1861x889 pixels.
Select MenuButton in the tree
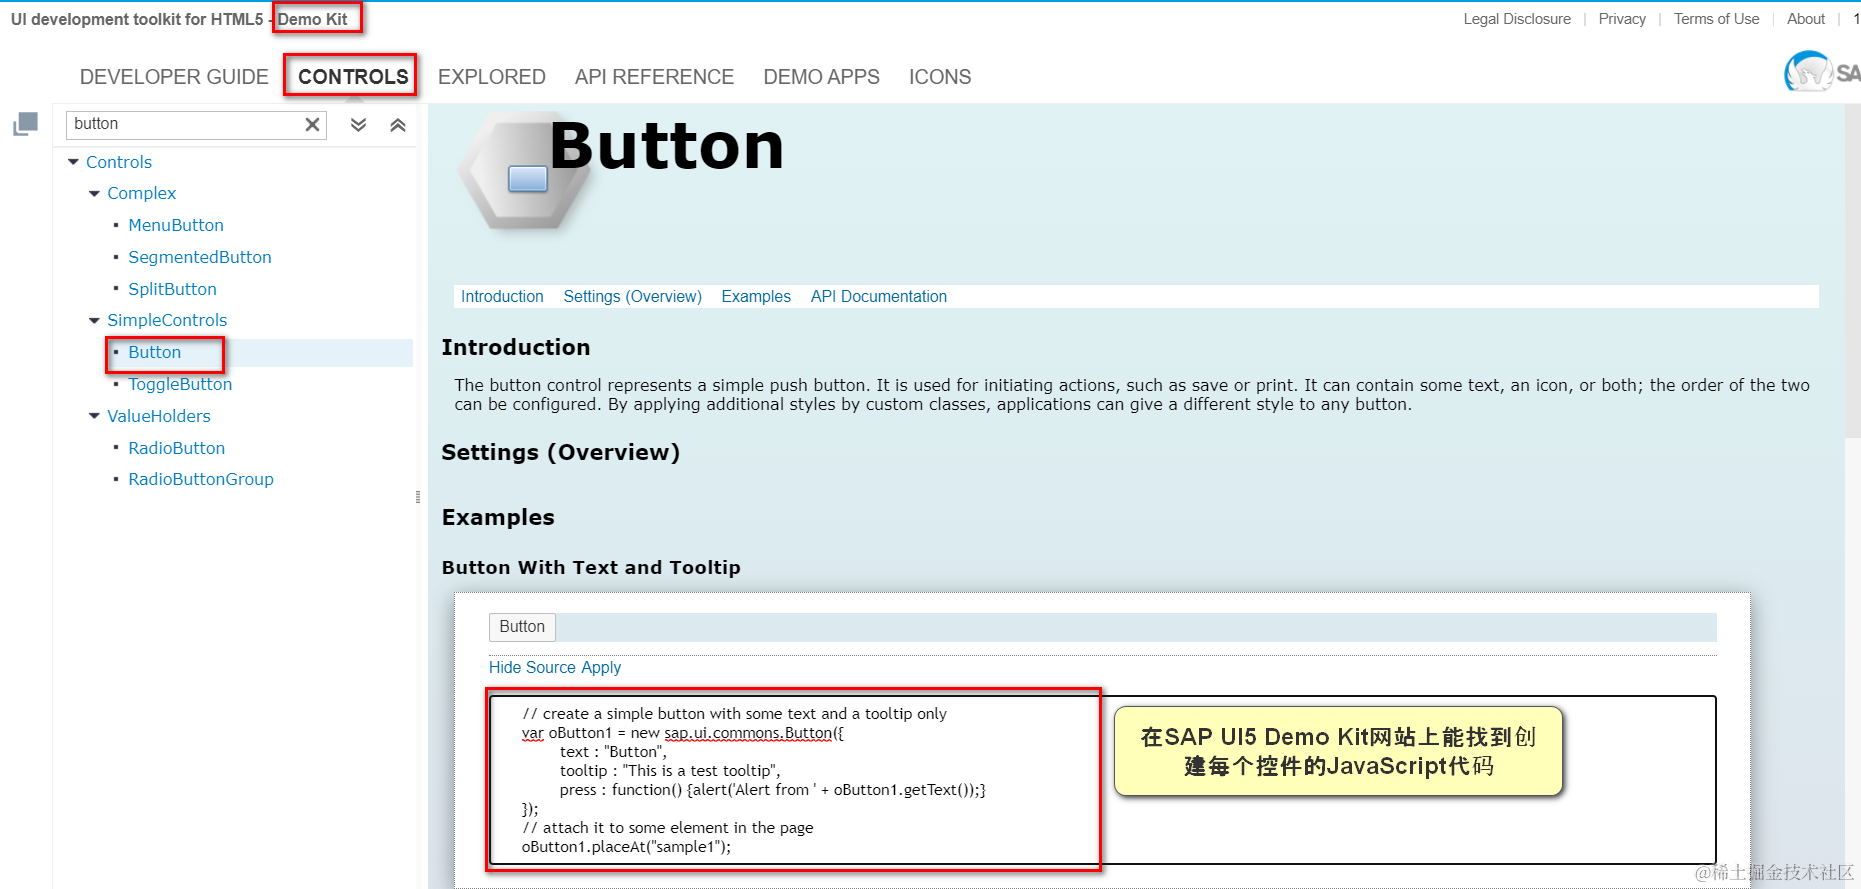click(176, 226)
